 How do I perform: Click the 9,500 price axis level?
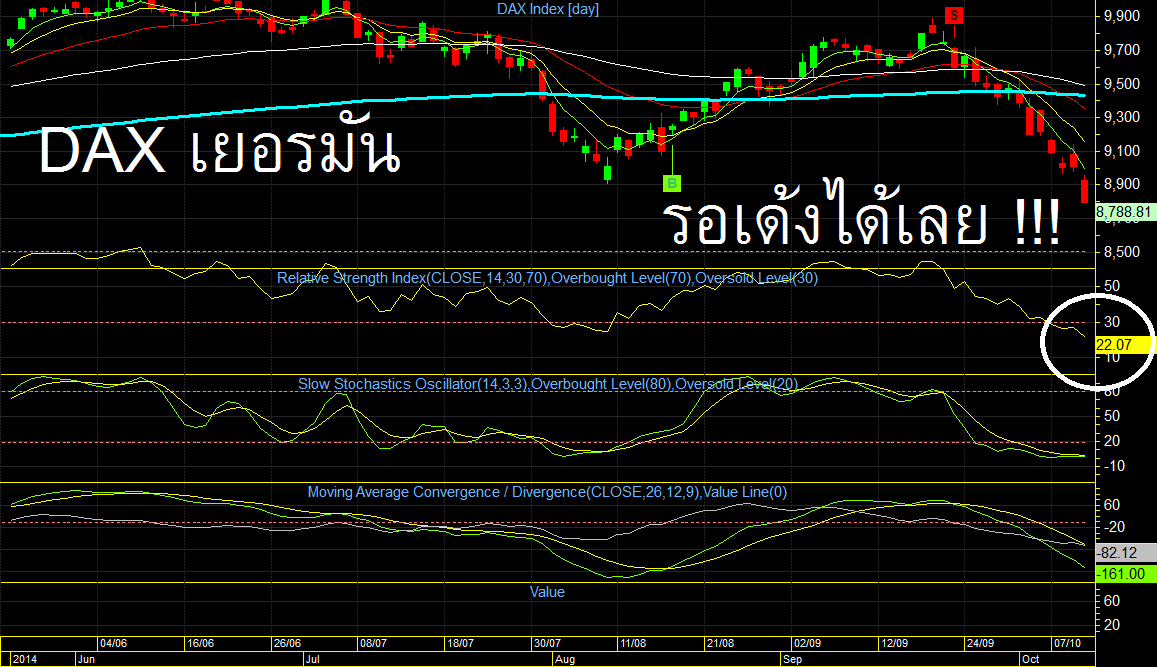[x=1122, y=83]
